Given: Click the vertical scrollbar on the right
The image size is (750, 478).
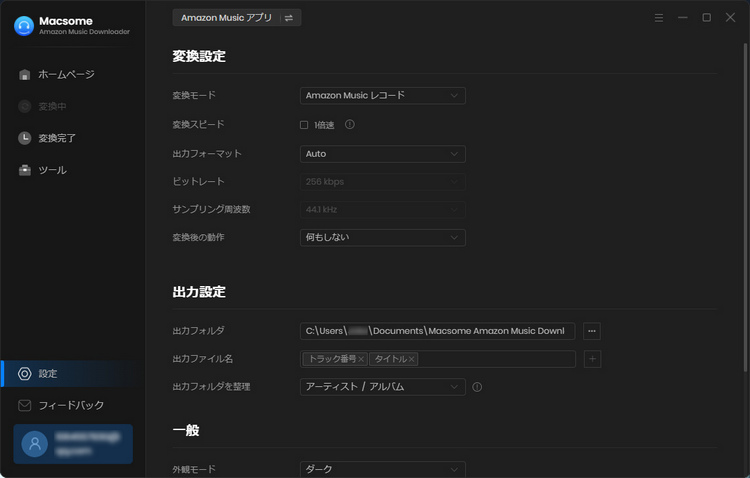Looking at the screenshot, I should tap(745, 207).
